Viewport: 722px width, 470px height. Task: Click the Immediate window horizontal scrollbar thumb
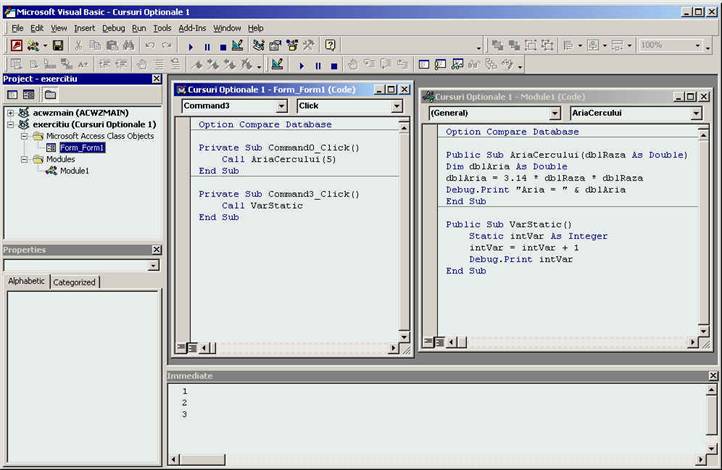202,459
